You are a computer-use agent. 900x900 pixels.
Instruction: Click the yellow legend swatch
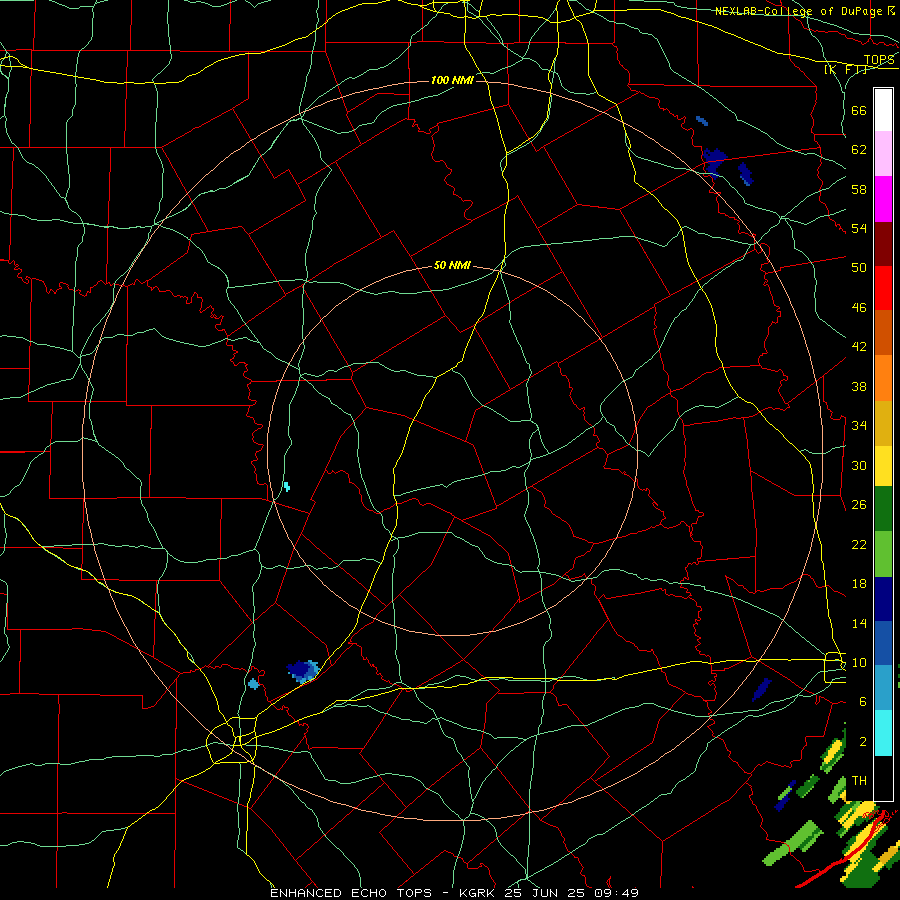click(883, 466)
